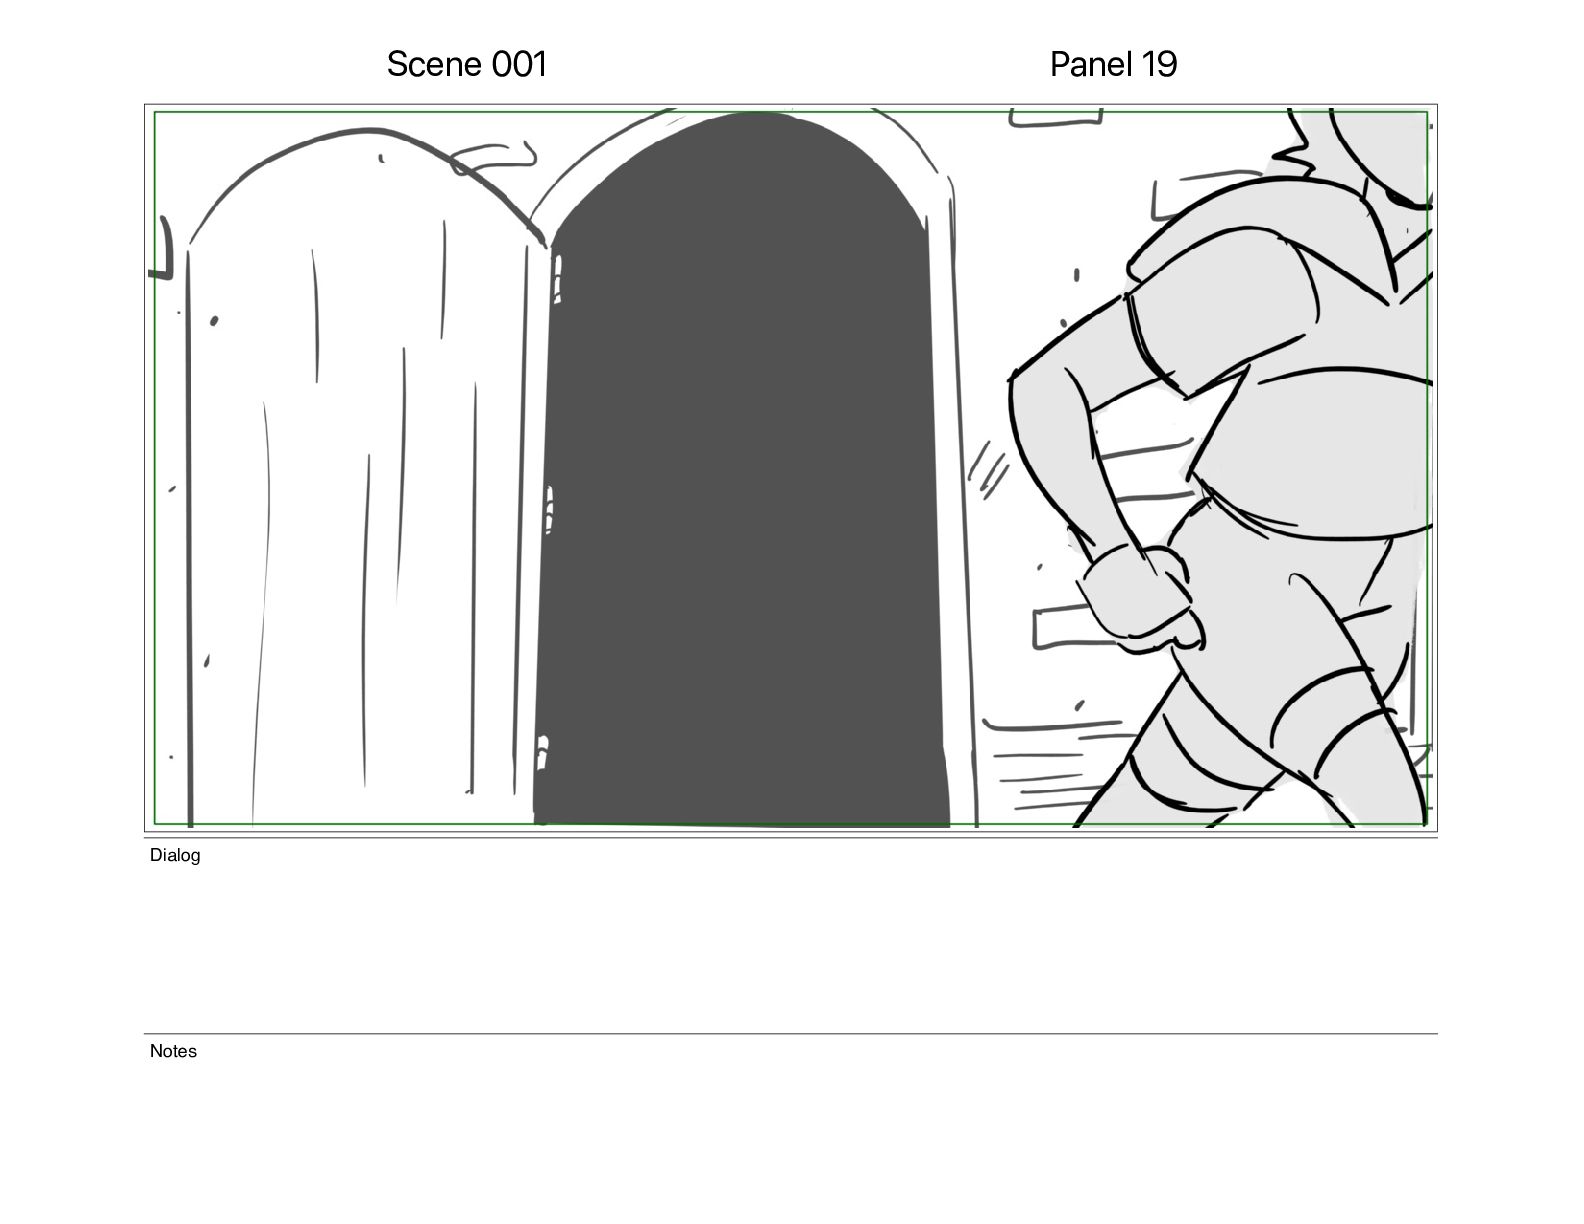The width and height of the screenshot is (1584, 1224).
Task: Click the 'Dialog' label
Action: [x=175, y=855]
